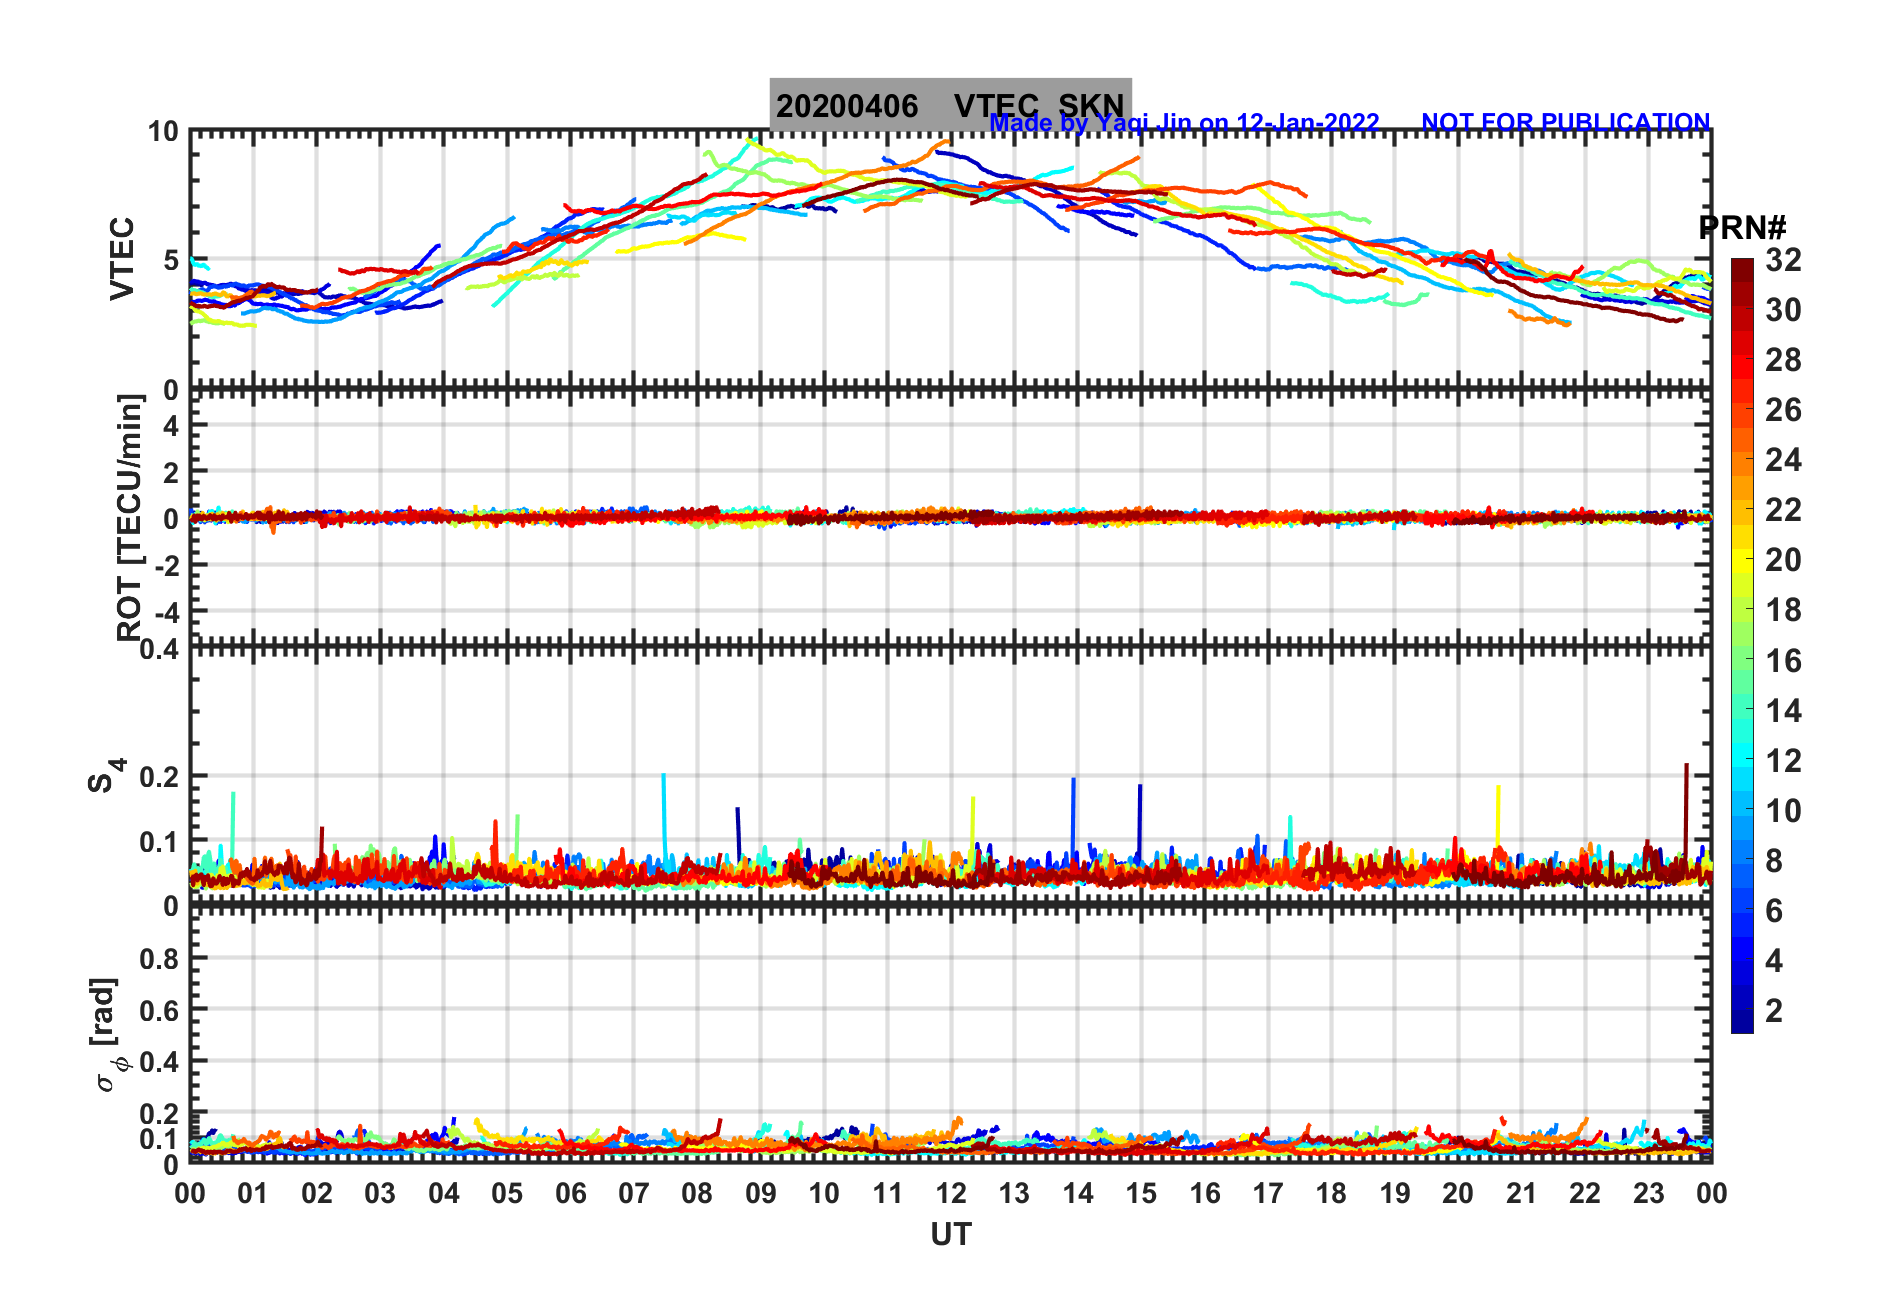Click VTEC axis tick label 5

[170, 261]
